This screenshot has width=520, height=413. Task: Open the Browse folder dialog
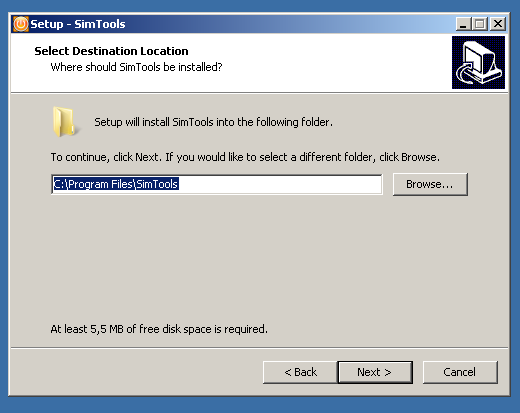430,184
